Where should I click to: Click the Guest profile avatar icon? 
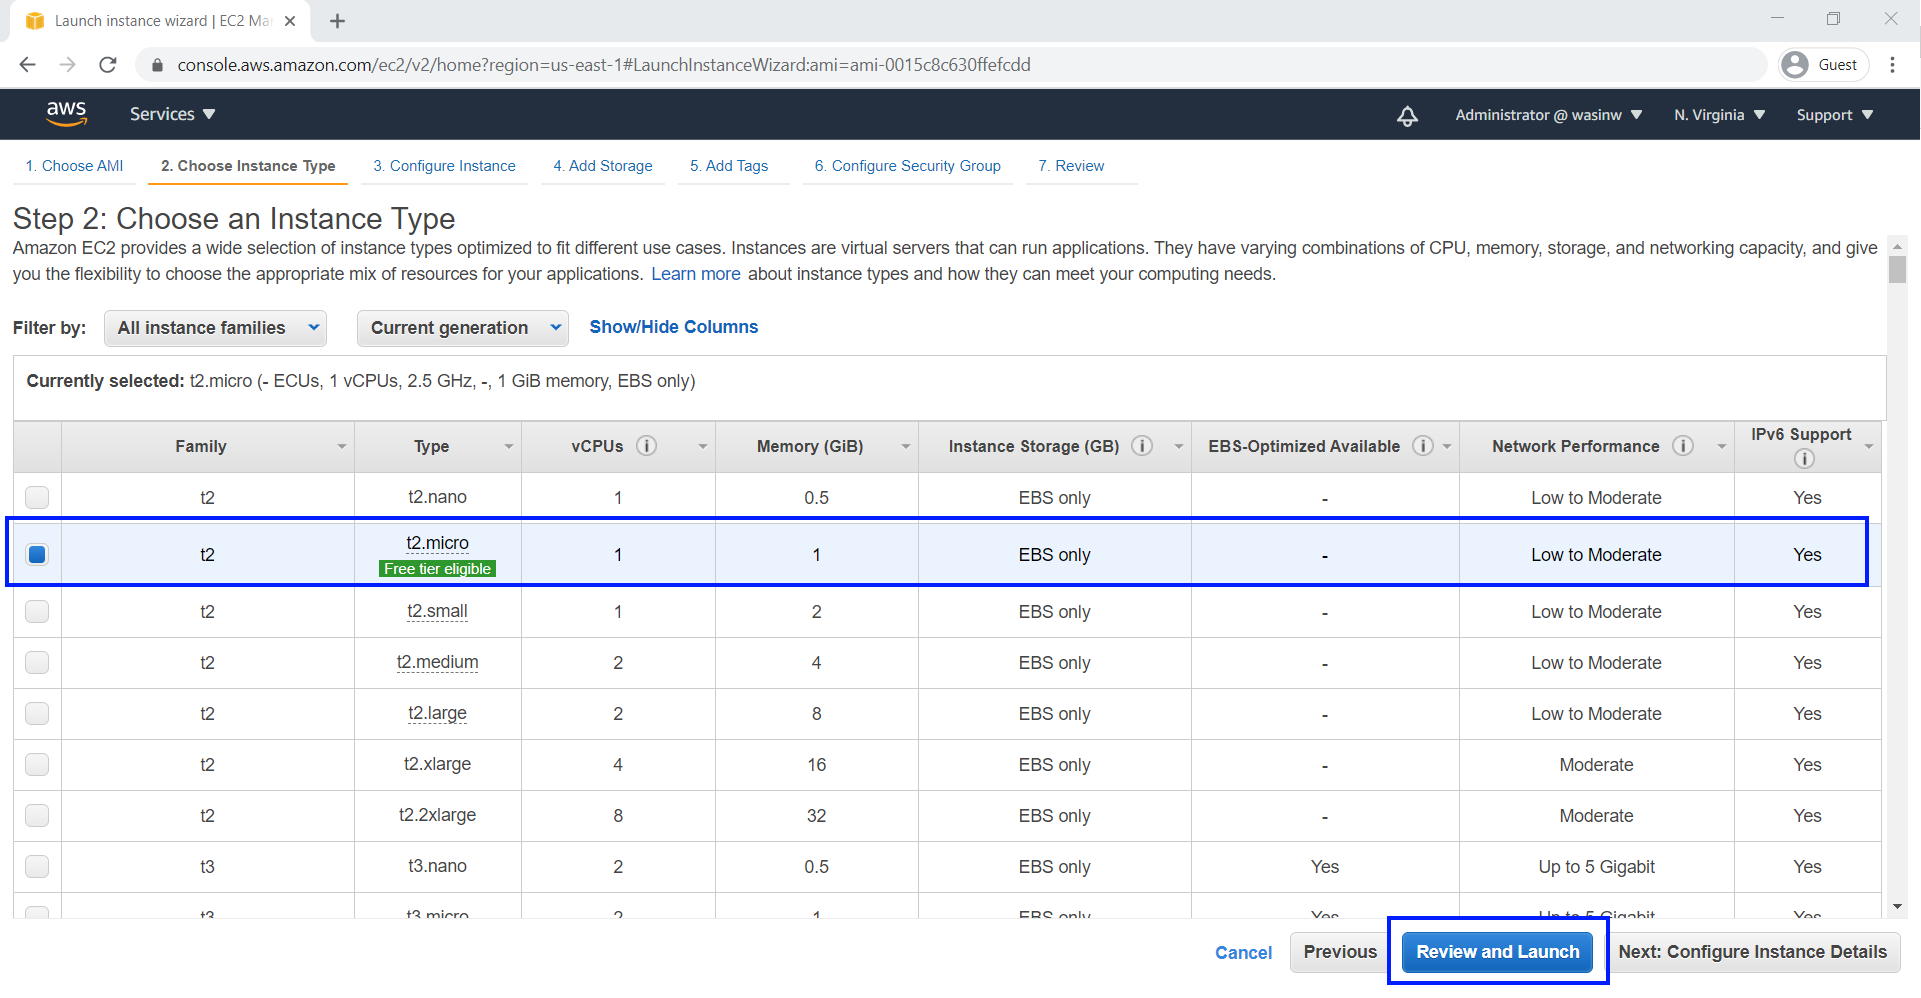(1797, 64)
